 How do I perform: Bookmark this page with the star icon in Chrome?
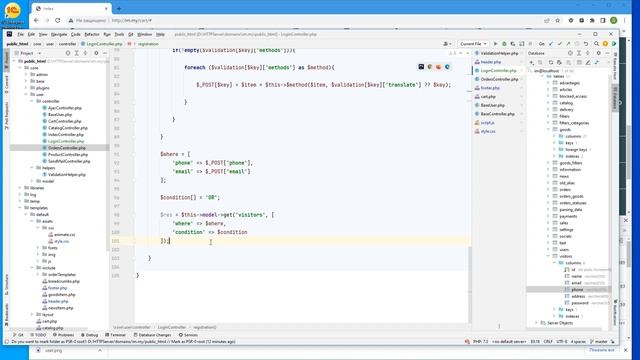[x=558, y=20]
